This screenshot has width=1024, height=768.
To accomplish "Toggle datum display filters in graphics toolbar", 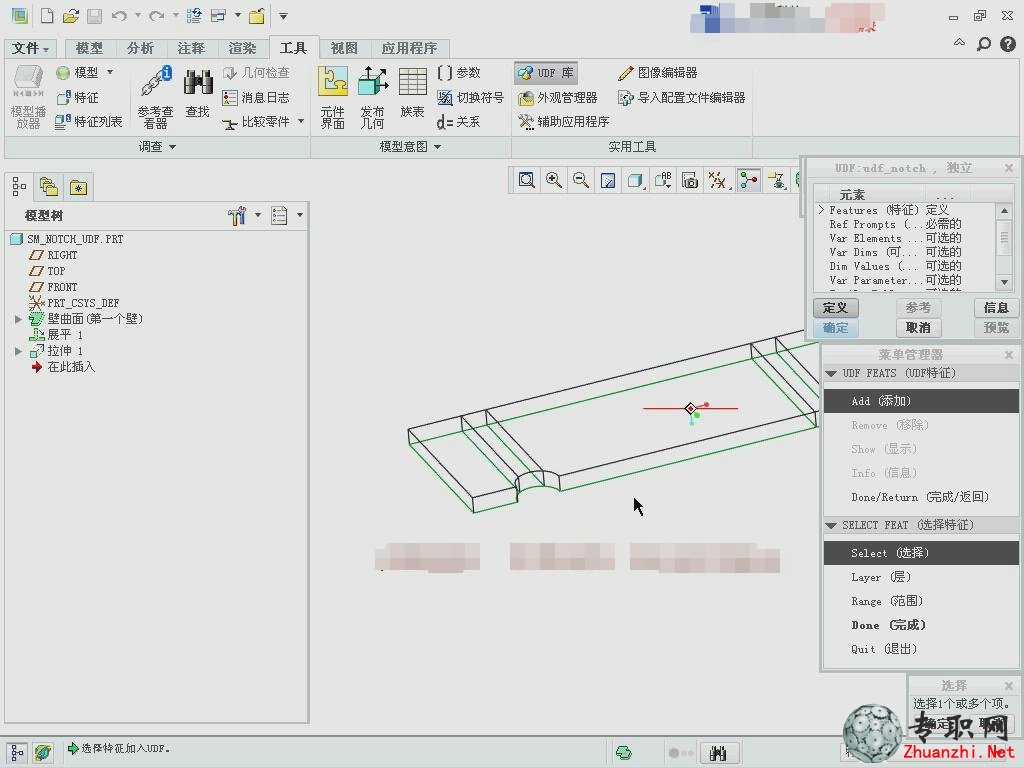I will 717,180.
